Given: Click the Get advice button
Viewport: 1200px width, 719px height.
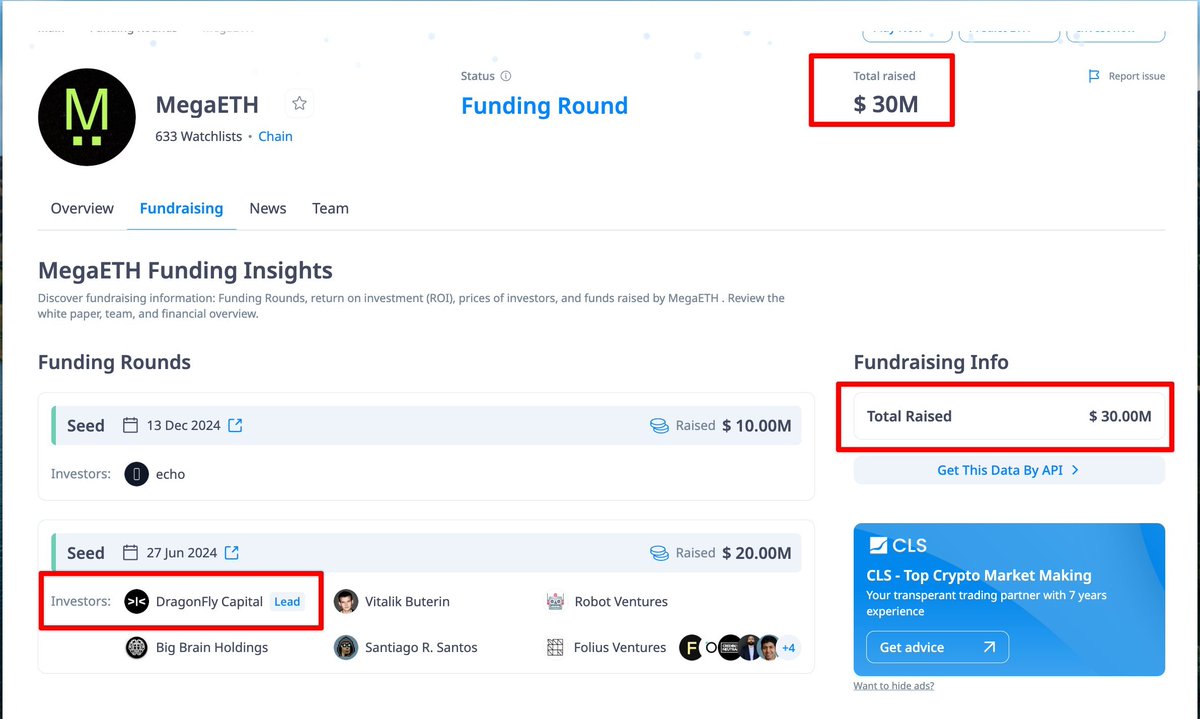Looking at the screenshot, I should pos(937,647).
